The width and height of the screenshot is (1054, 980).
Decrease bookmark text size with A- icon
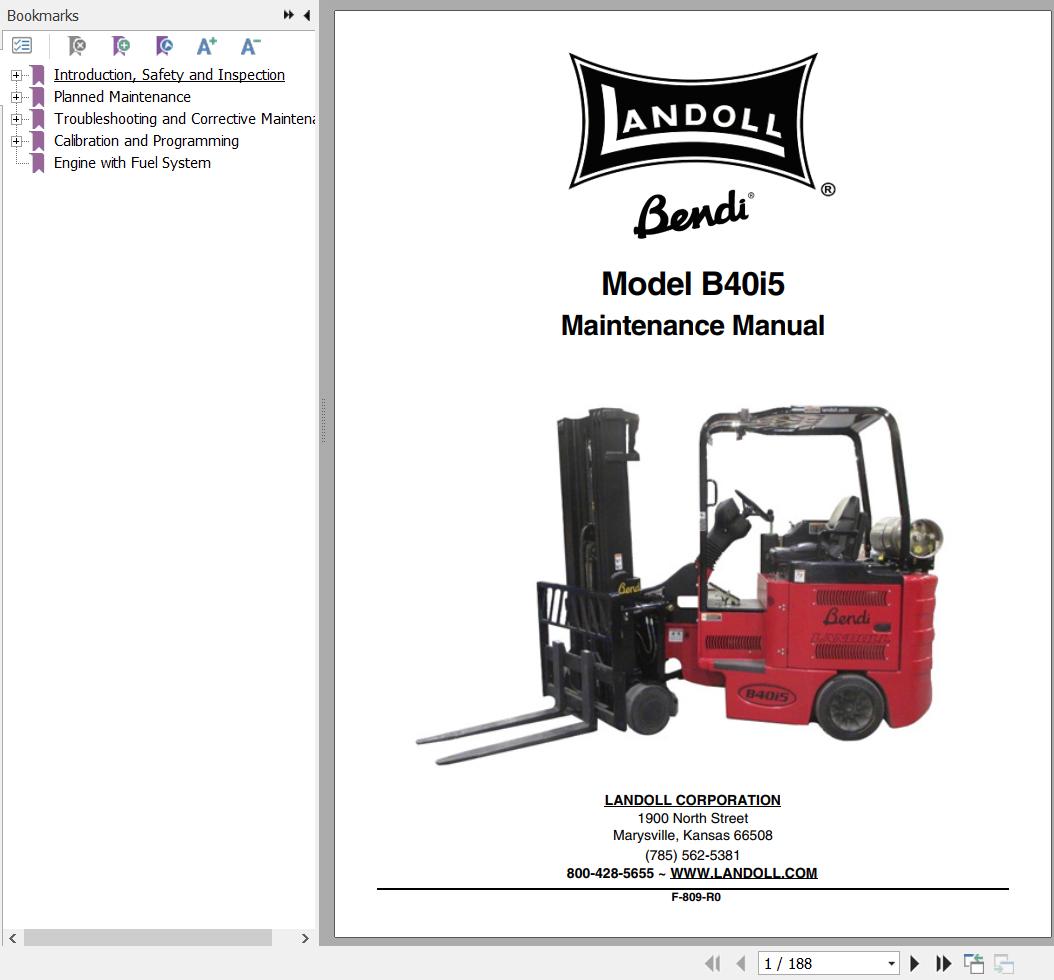point(249,46)
